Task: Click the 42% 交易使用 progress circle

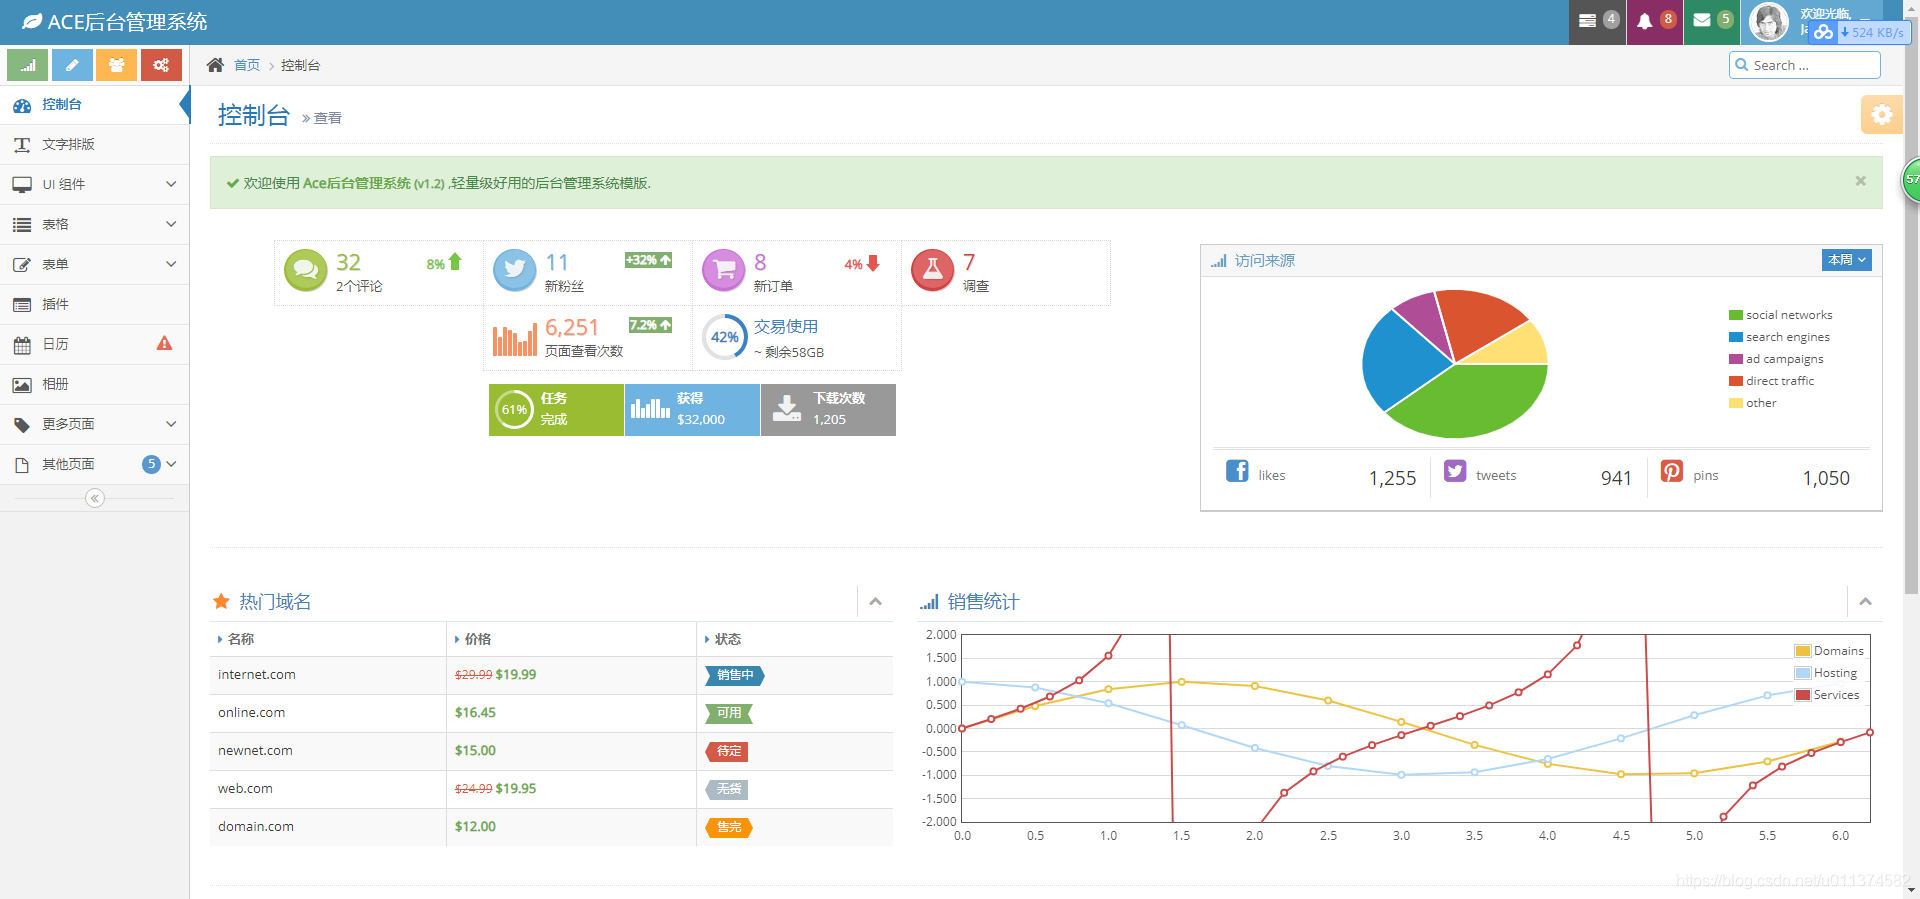Action: [725, 337]
